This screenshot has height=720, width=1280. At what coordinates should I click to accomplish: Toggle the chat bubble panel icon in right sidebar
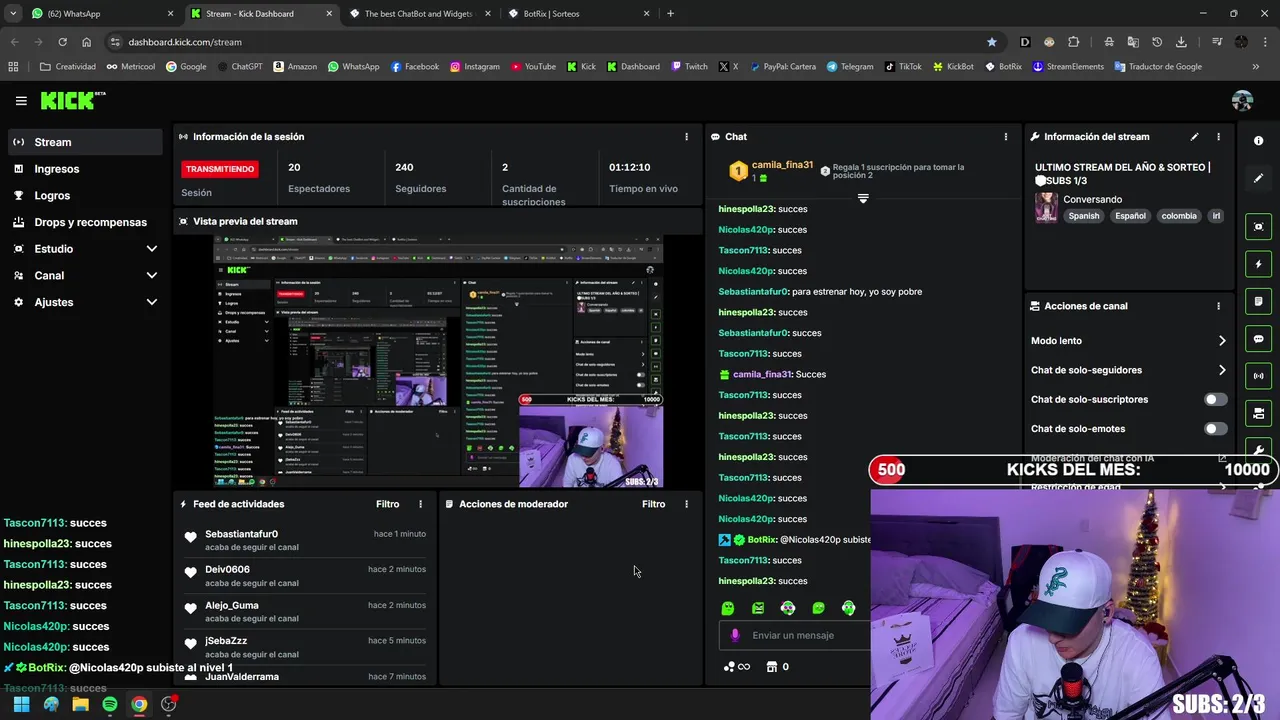pyautogui.click(x=1259, y=339)
